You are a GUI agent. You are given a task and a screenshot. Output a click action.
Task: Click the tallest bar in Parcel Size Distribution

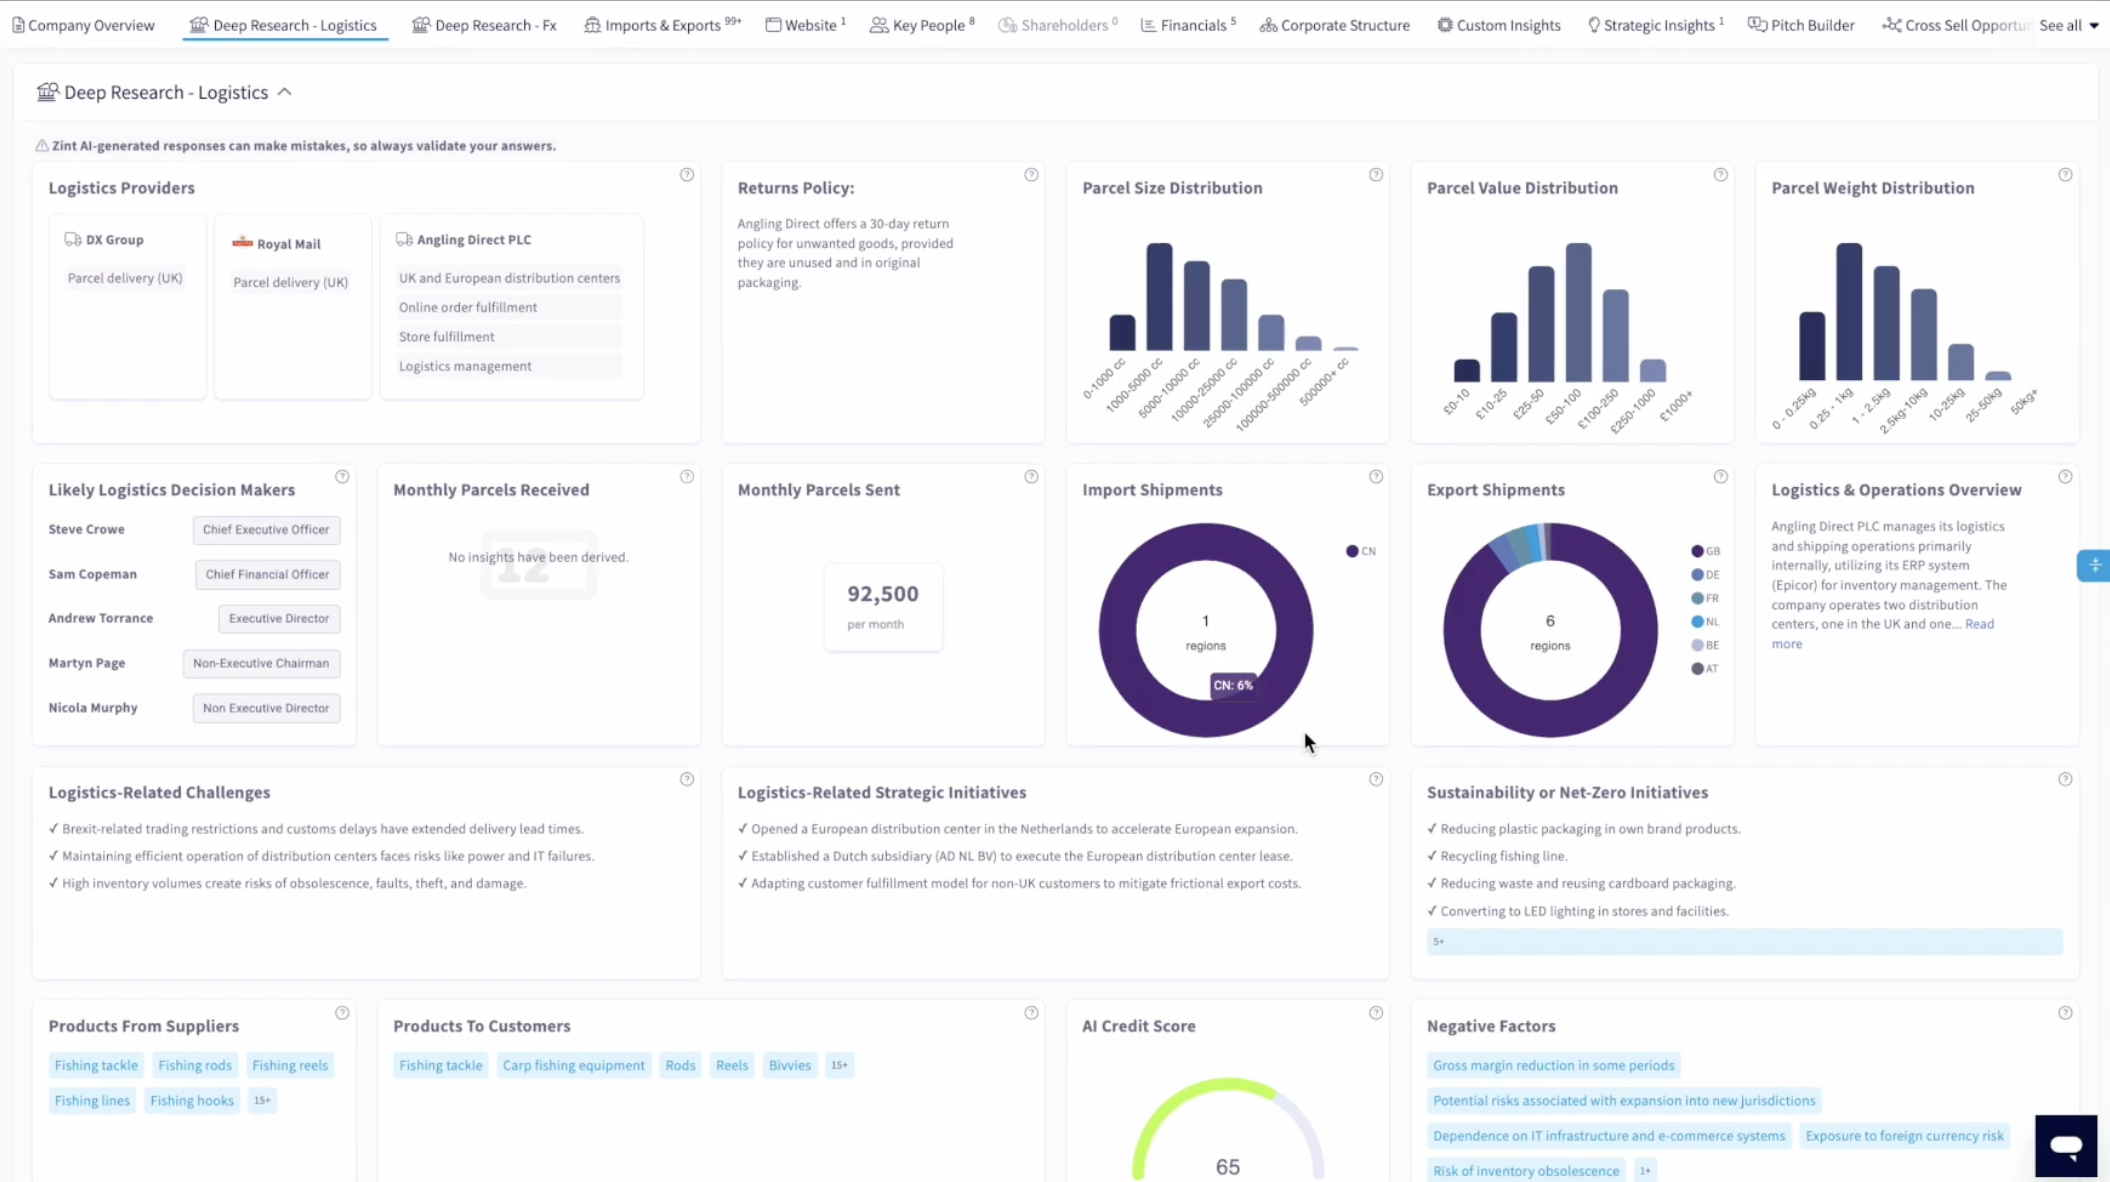[1159, 297]
